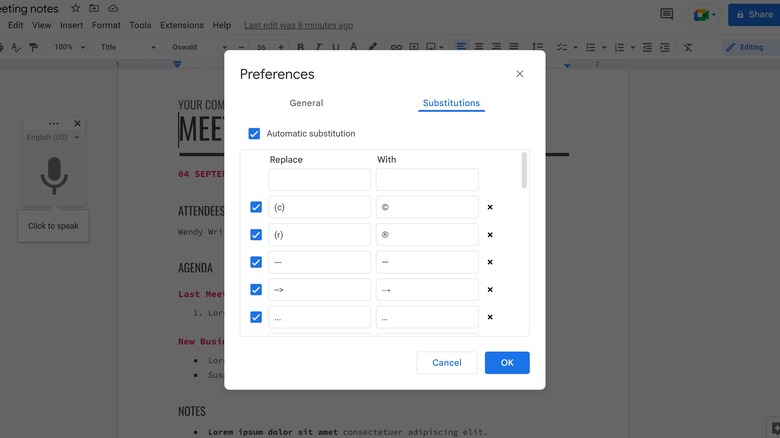Screen dimensions: 780x438
Task: Click the bulleted list icon
Action: click(590, 47)
